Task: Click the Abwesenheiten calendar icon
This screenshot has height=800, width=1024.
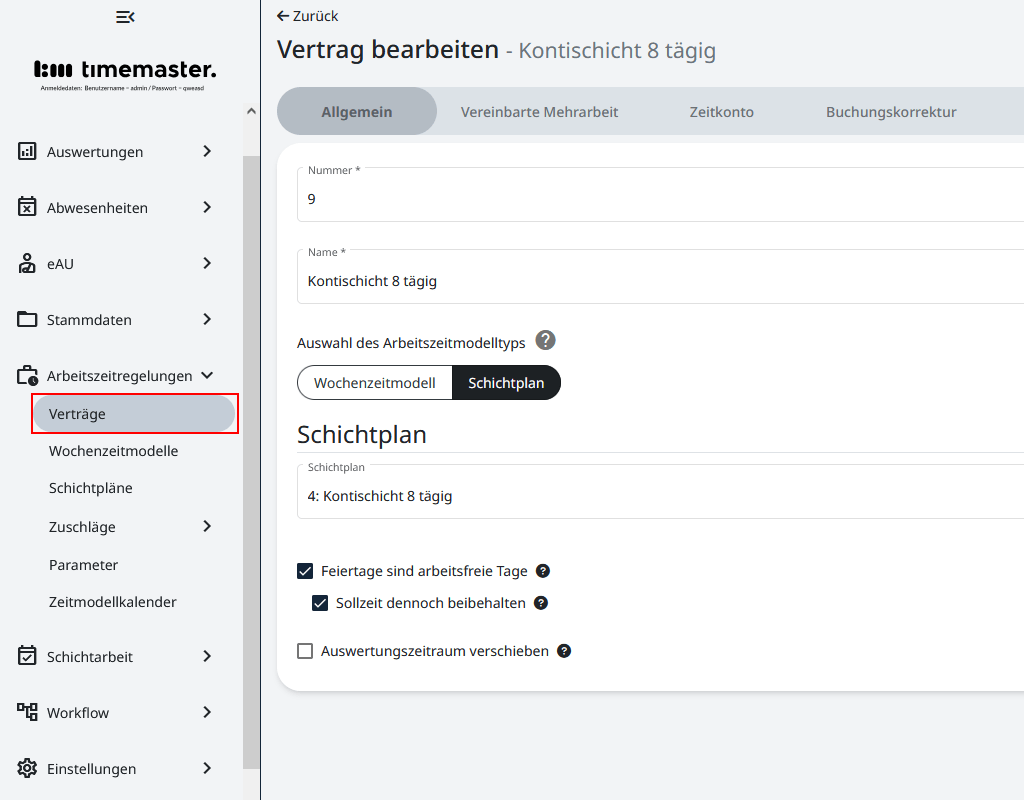Action: click(28, 208)
